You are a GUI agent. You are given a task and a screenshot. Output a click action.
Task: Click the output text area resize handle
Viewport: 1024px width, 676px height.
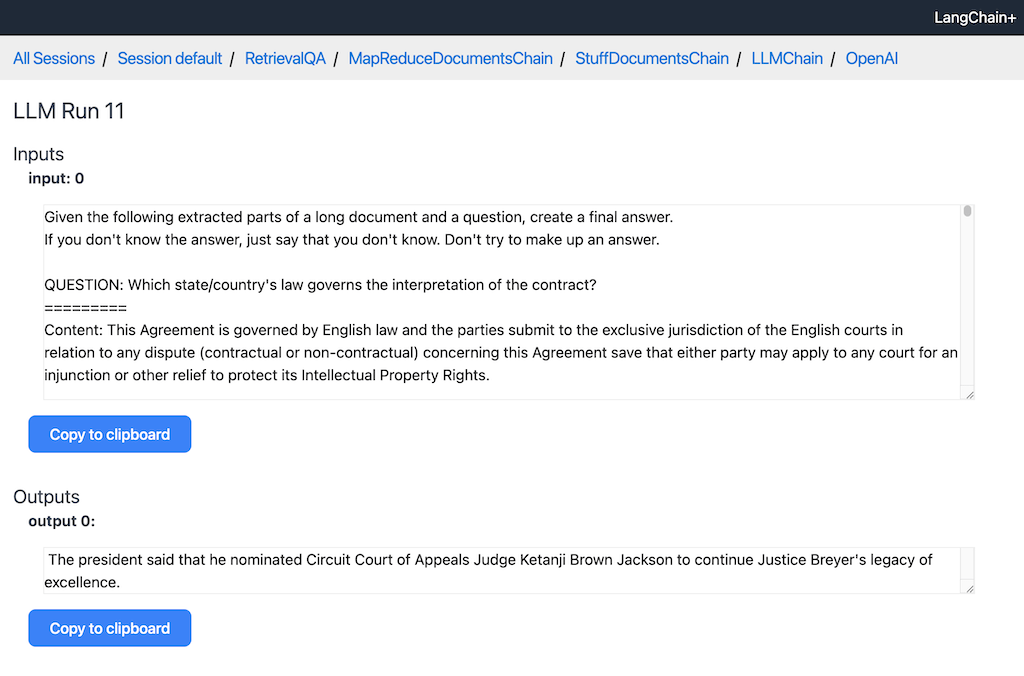[969, 588]
